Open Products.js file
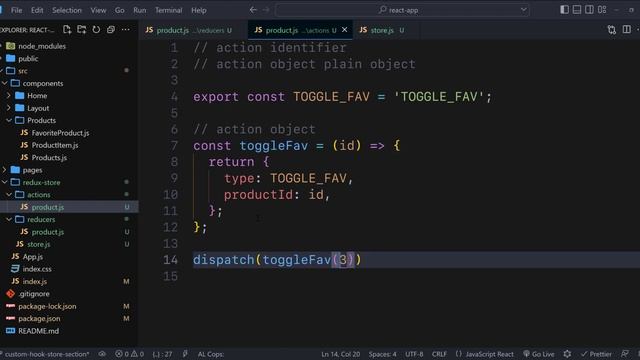This screenshot has height=360, width=640. click(x=49, y=158)
